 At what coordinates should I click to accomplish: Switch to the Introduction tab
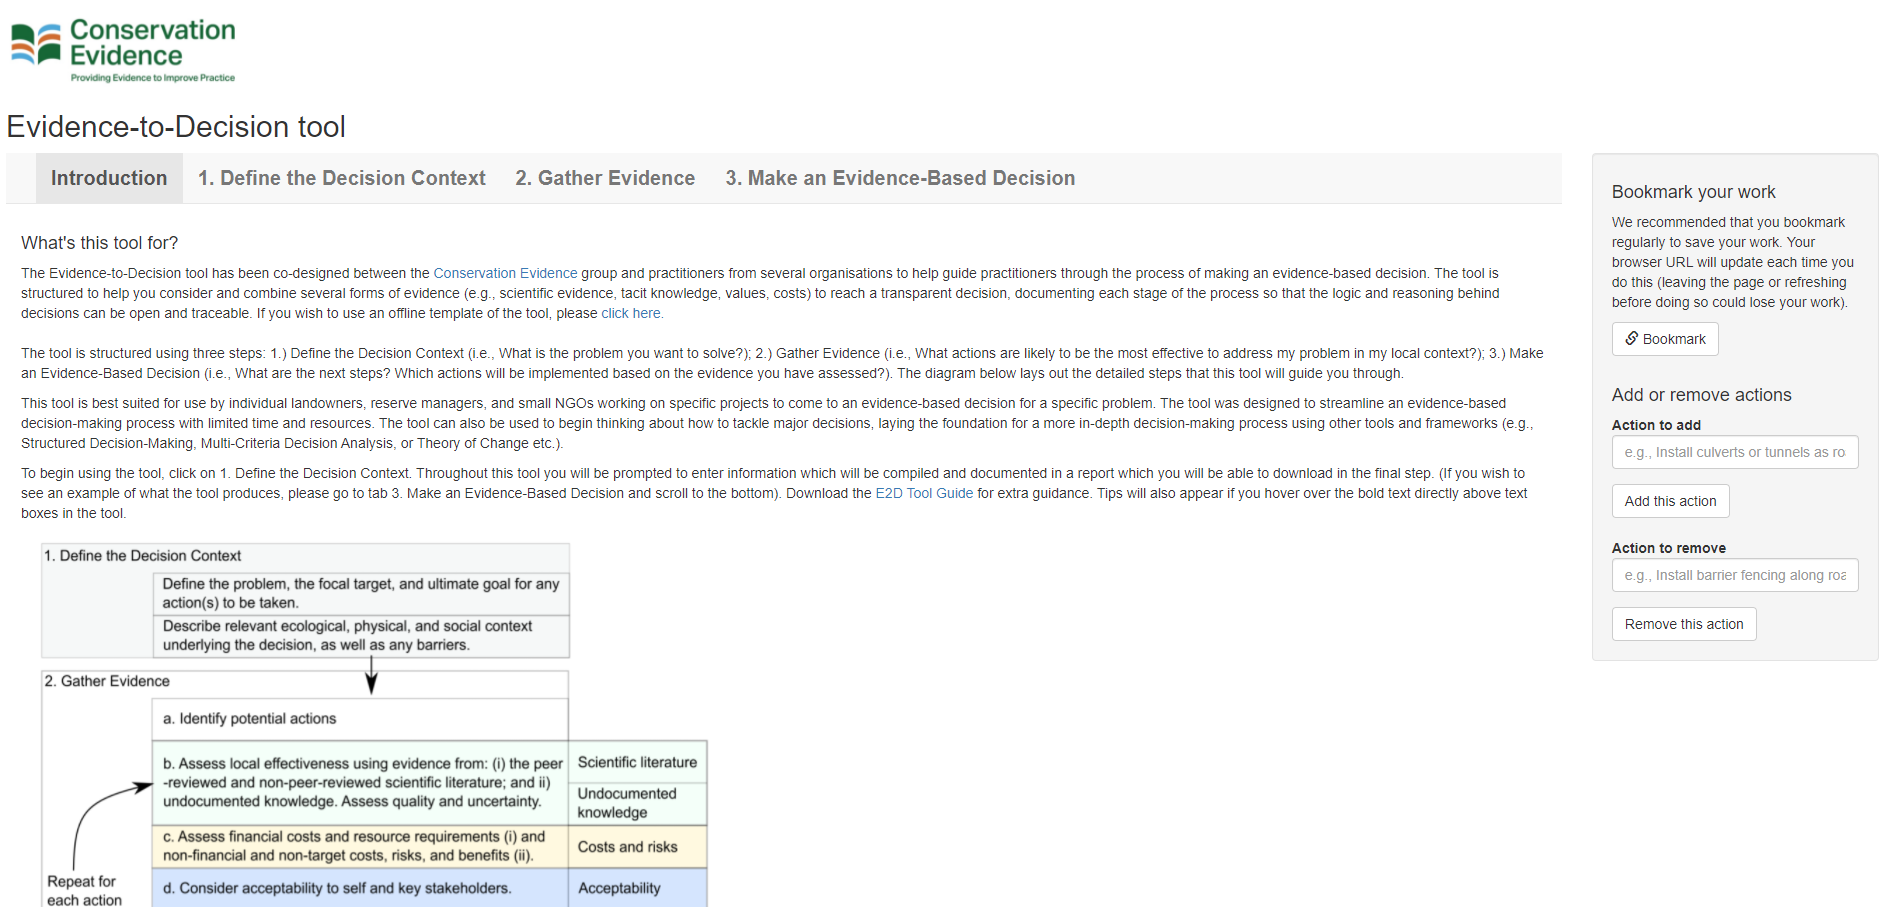point(108,178)
